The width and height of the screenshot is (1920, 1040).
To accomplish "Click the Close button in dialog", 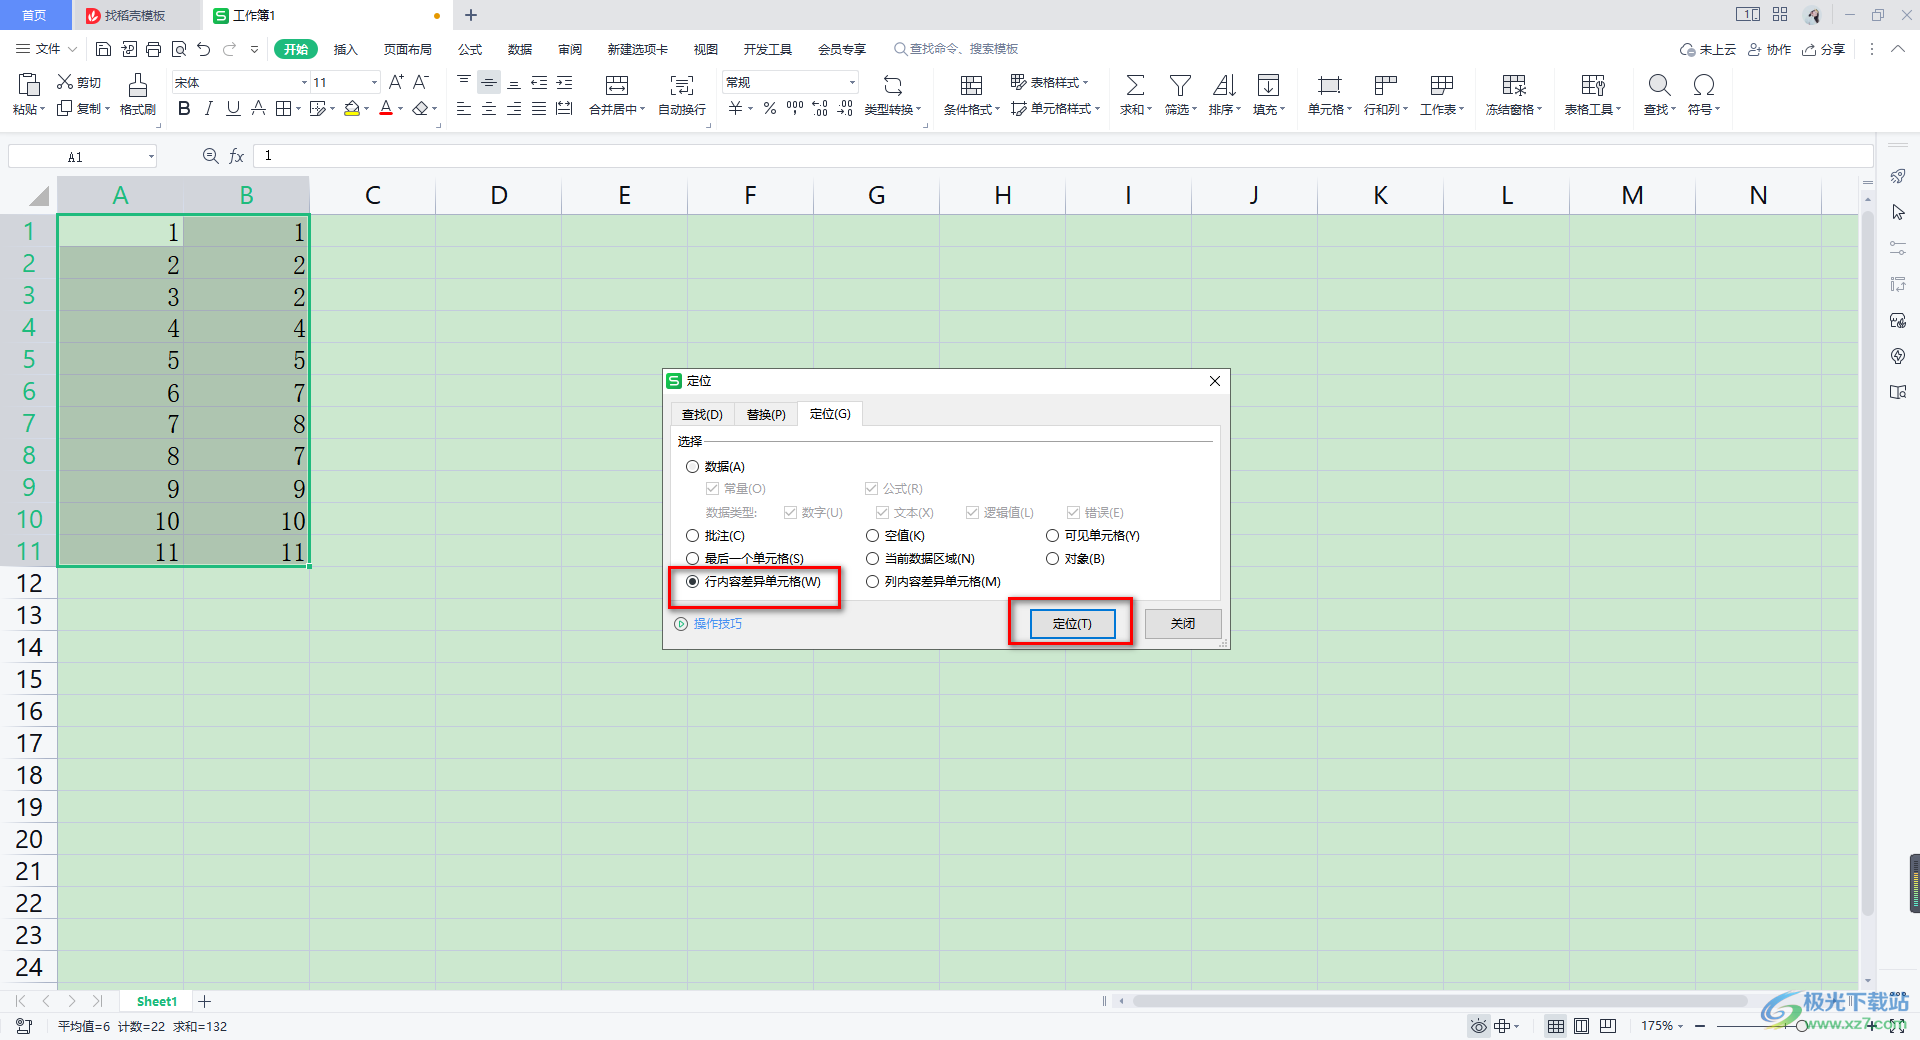I will click(x=1183, y=624).
